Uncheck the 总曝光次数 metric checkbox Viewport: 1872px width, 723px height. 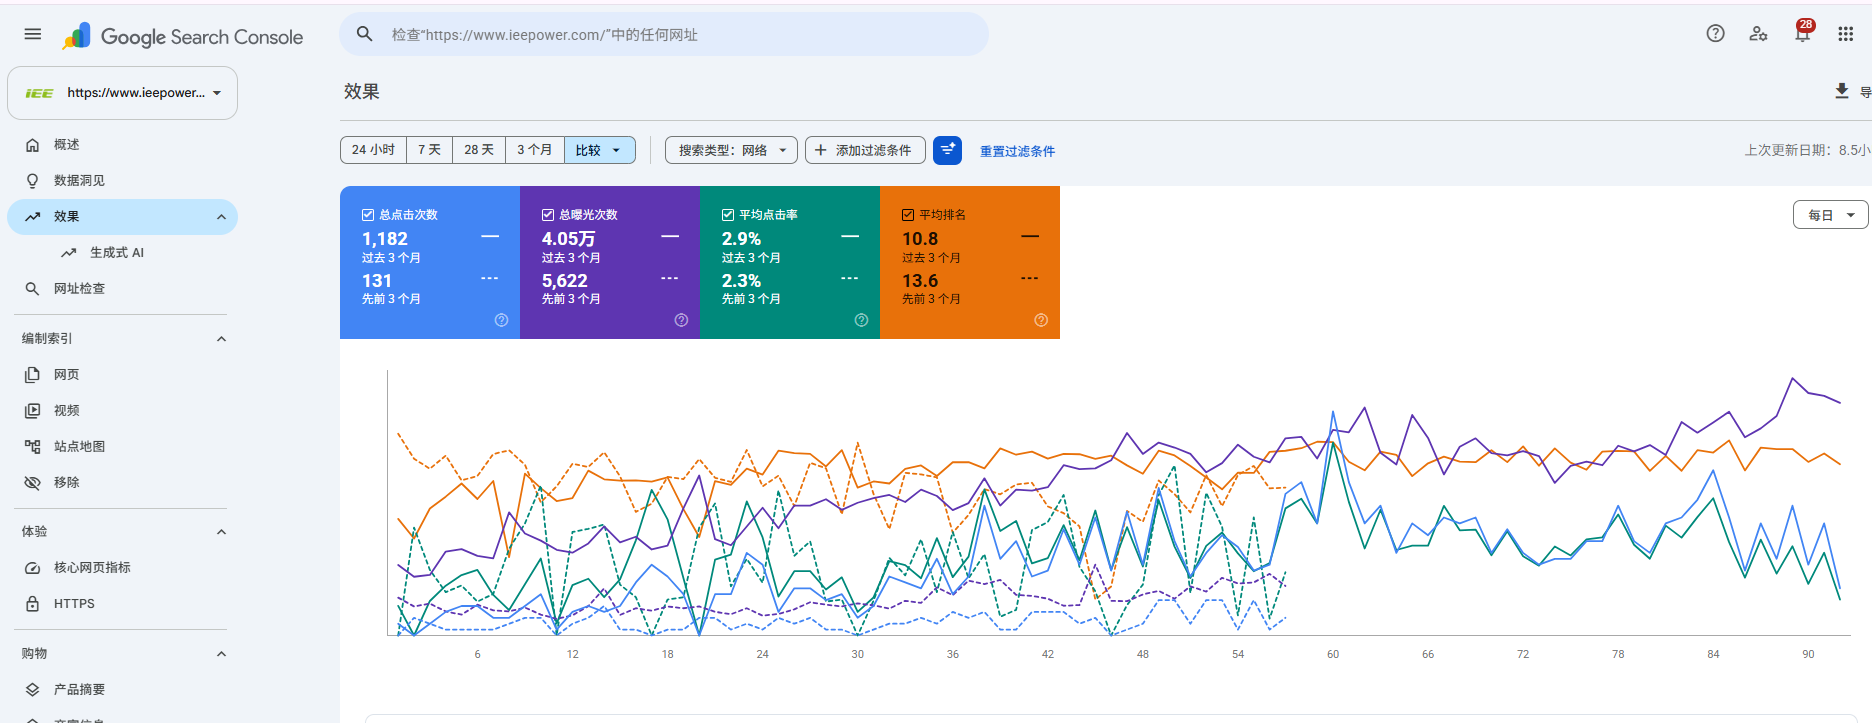point(548,215)
